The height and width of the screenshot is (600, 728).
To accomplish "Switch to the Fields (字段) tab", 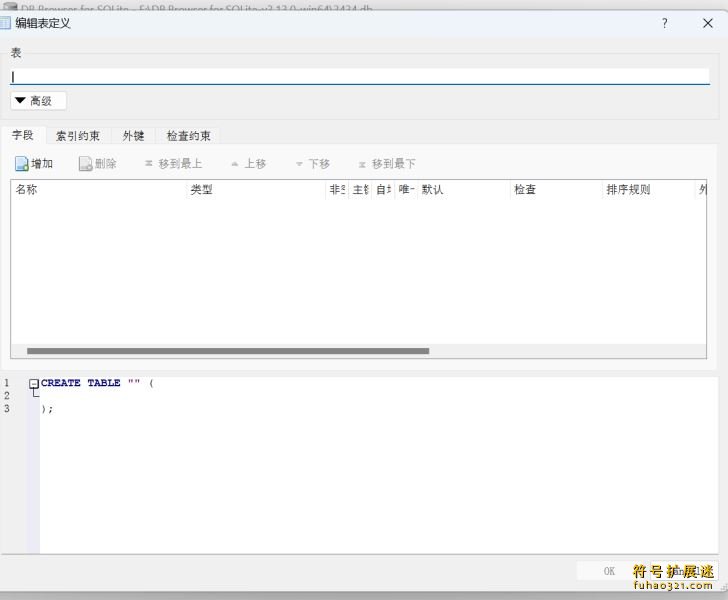I will pos(23,135).
